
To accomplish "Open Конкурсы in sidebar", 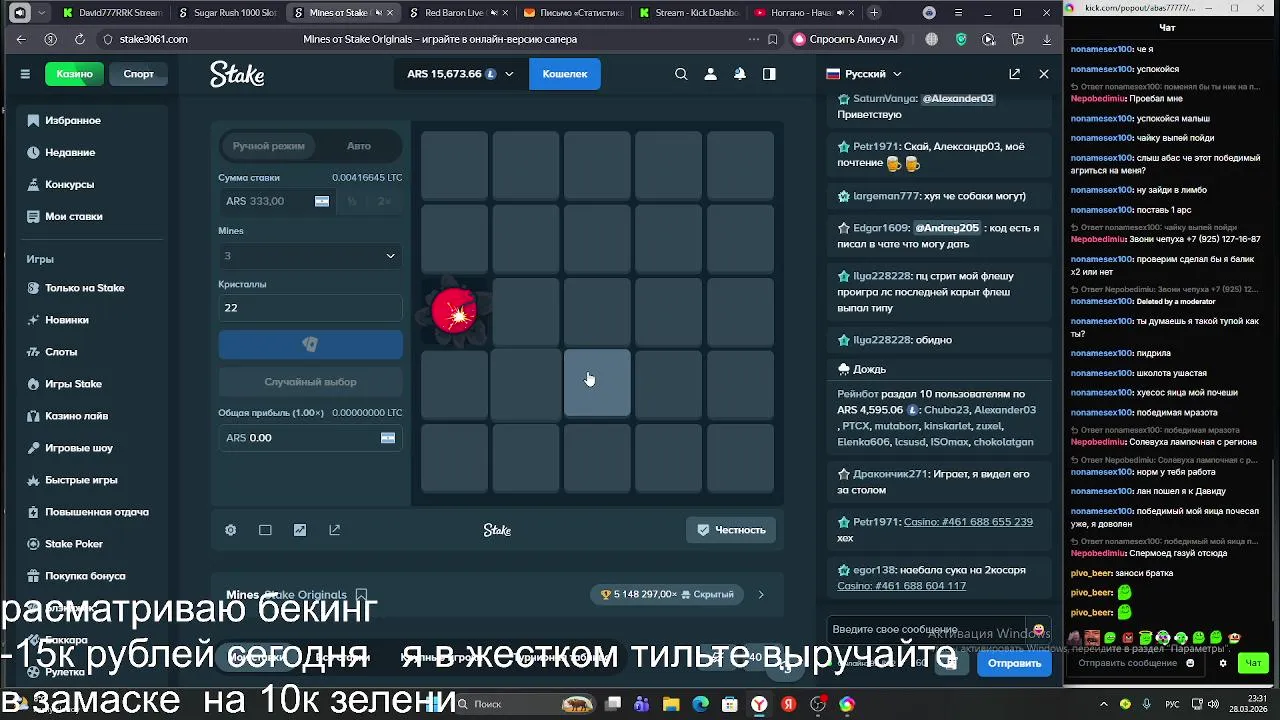I will (x=69, y=184).
